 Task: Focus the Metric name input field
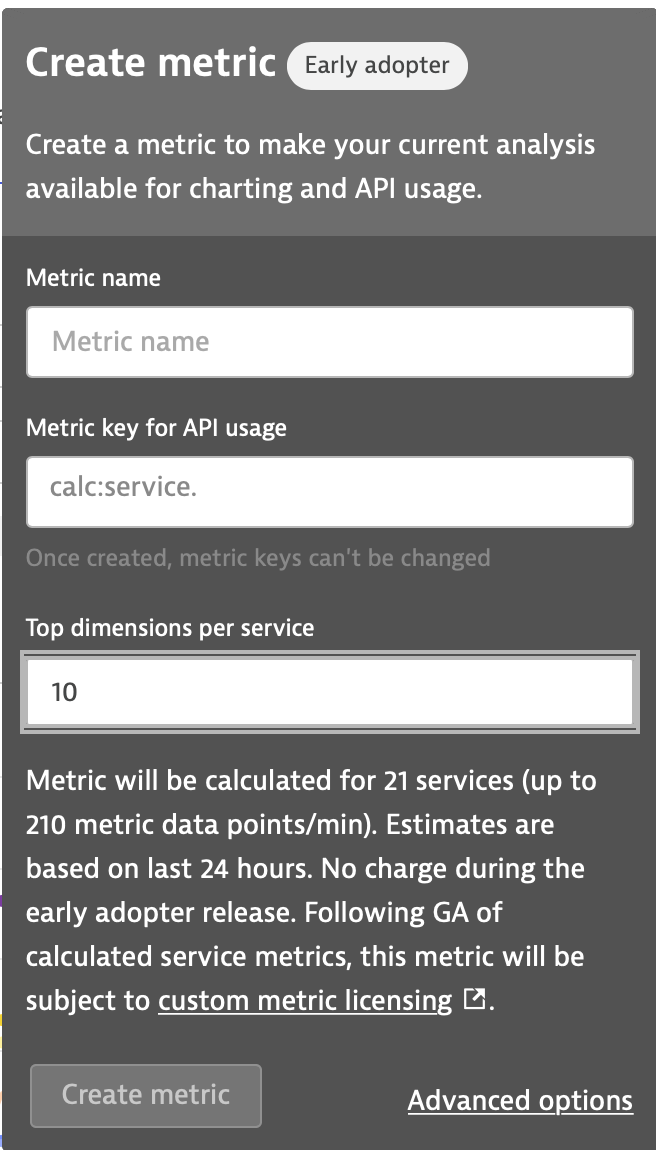click(x=329, y=342)
